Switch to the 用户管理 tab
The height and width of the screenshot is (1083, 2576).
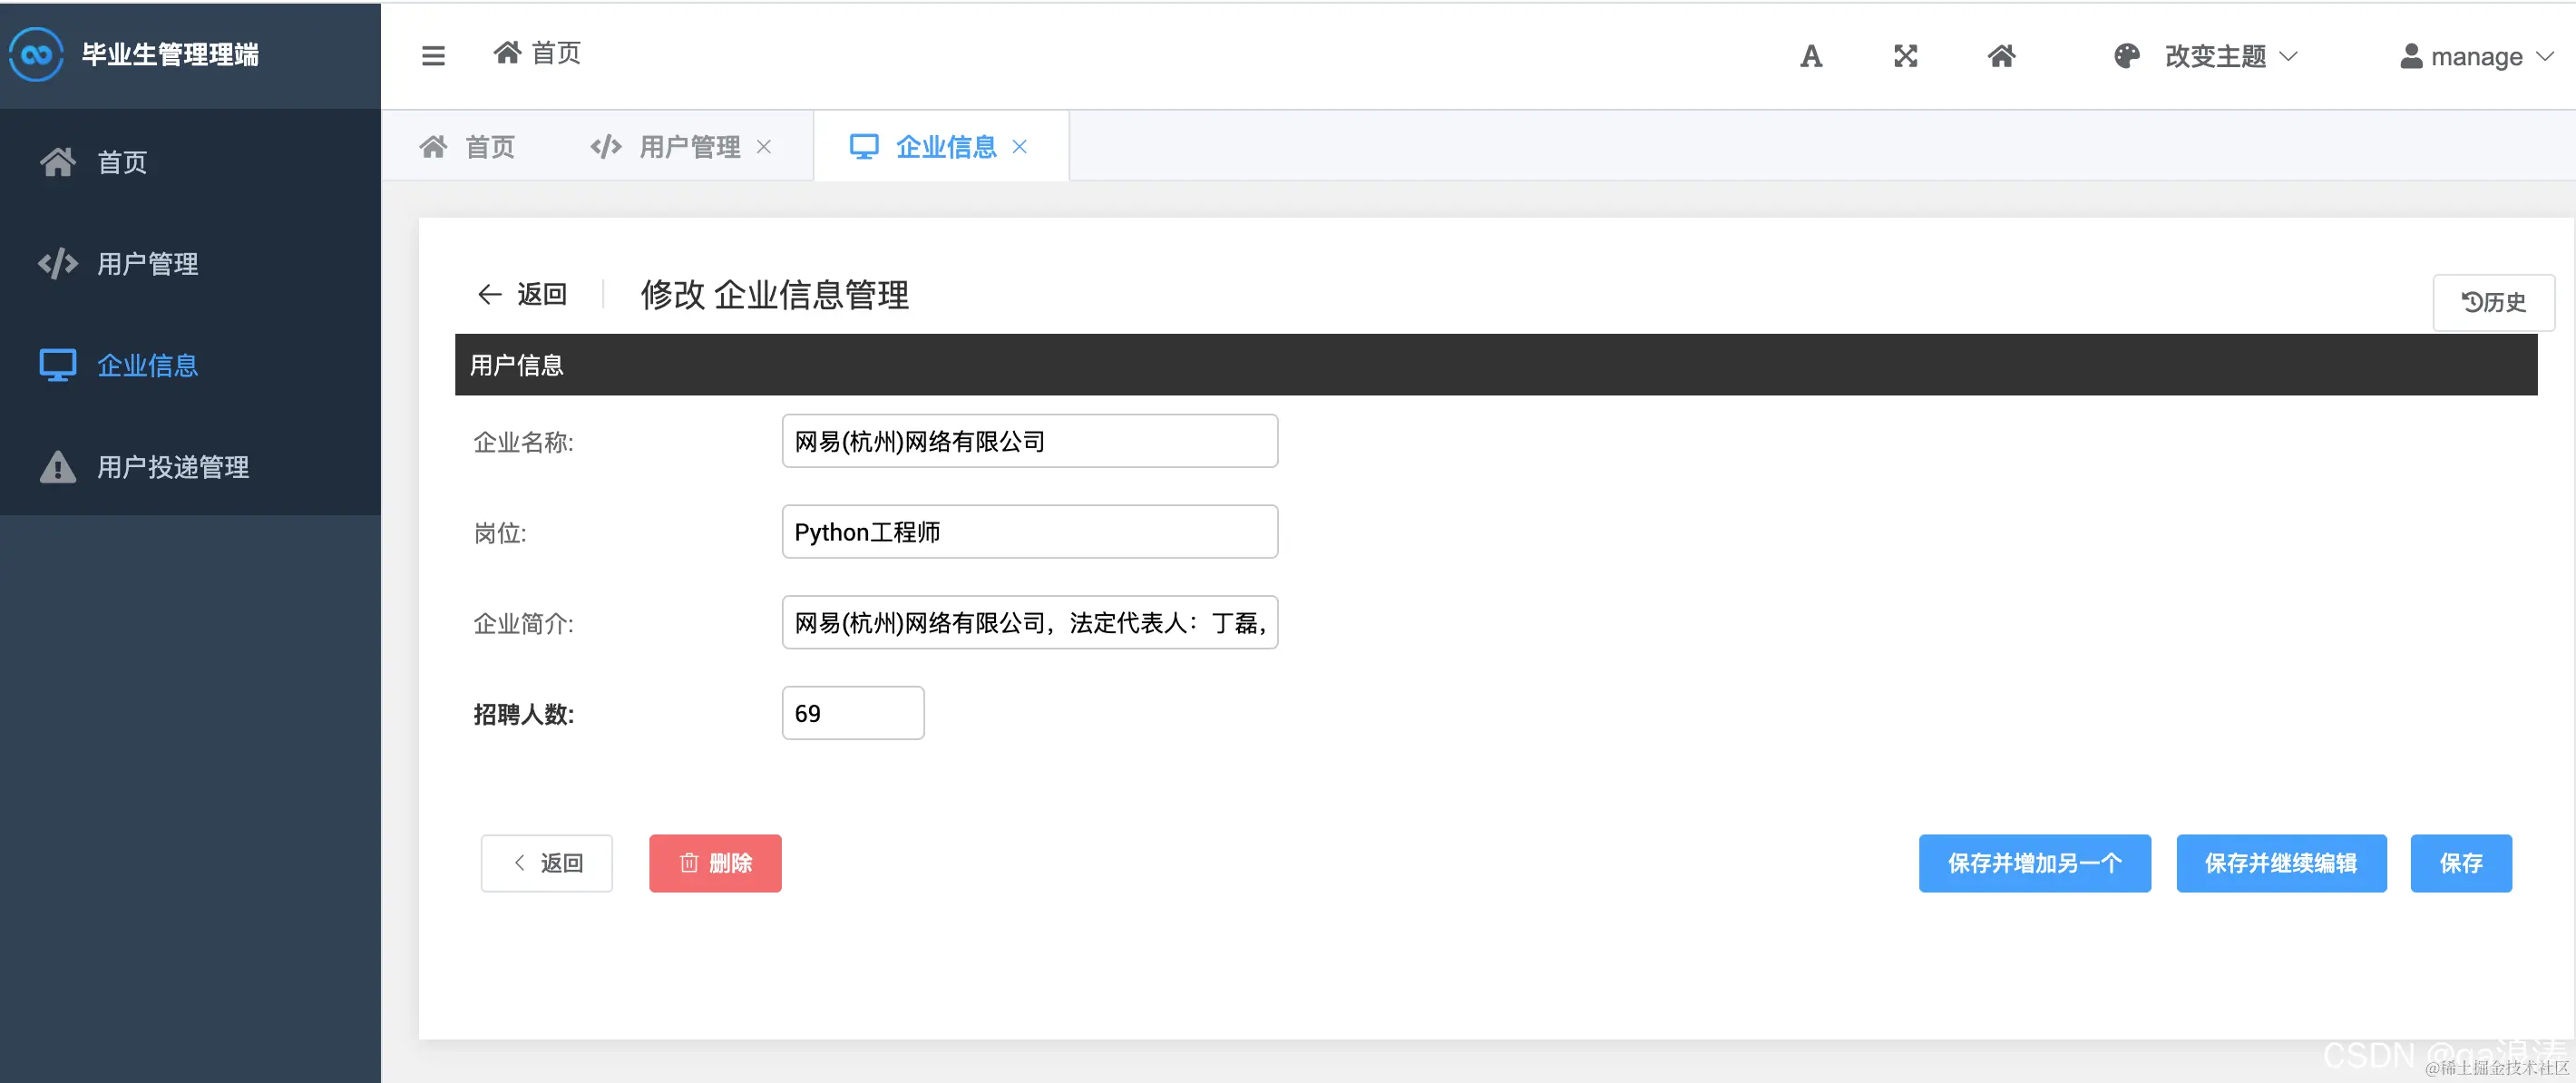[690, 146]
